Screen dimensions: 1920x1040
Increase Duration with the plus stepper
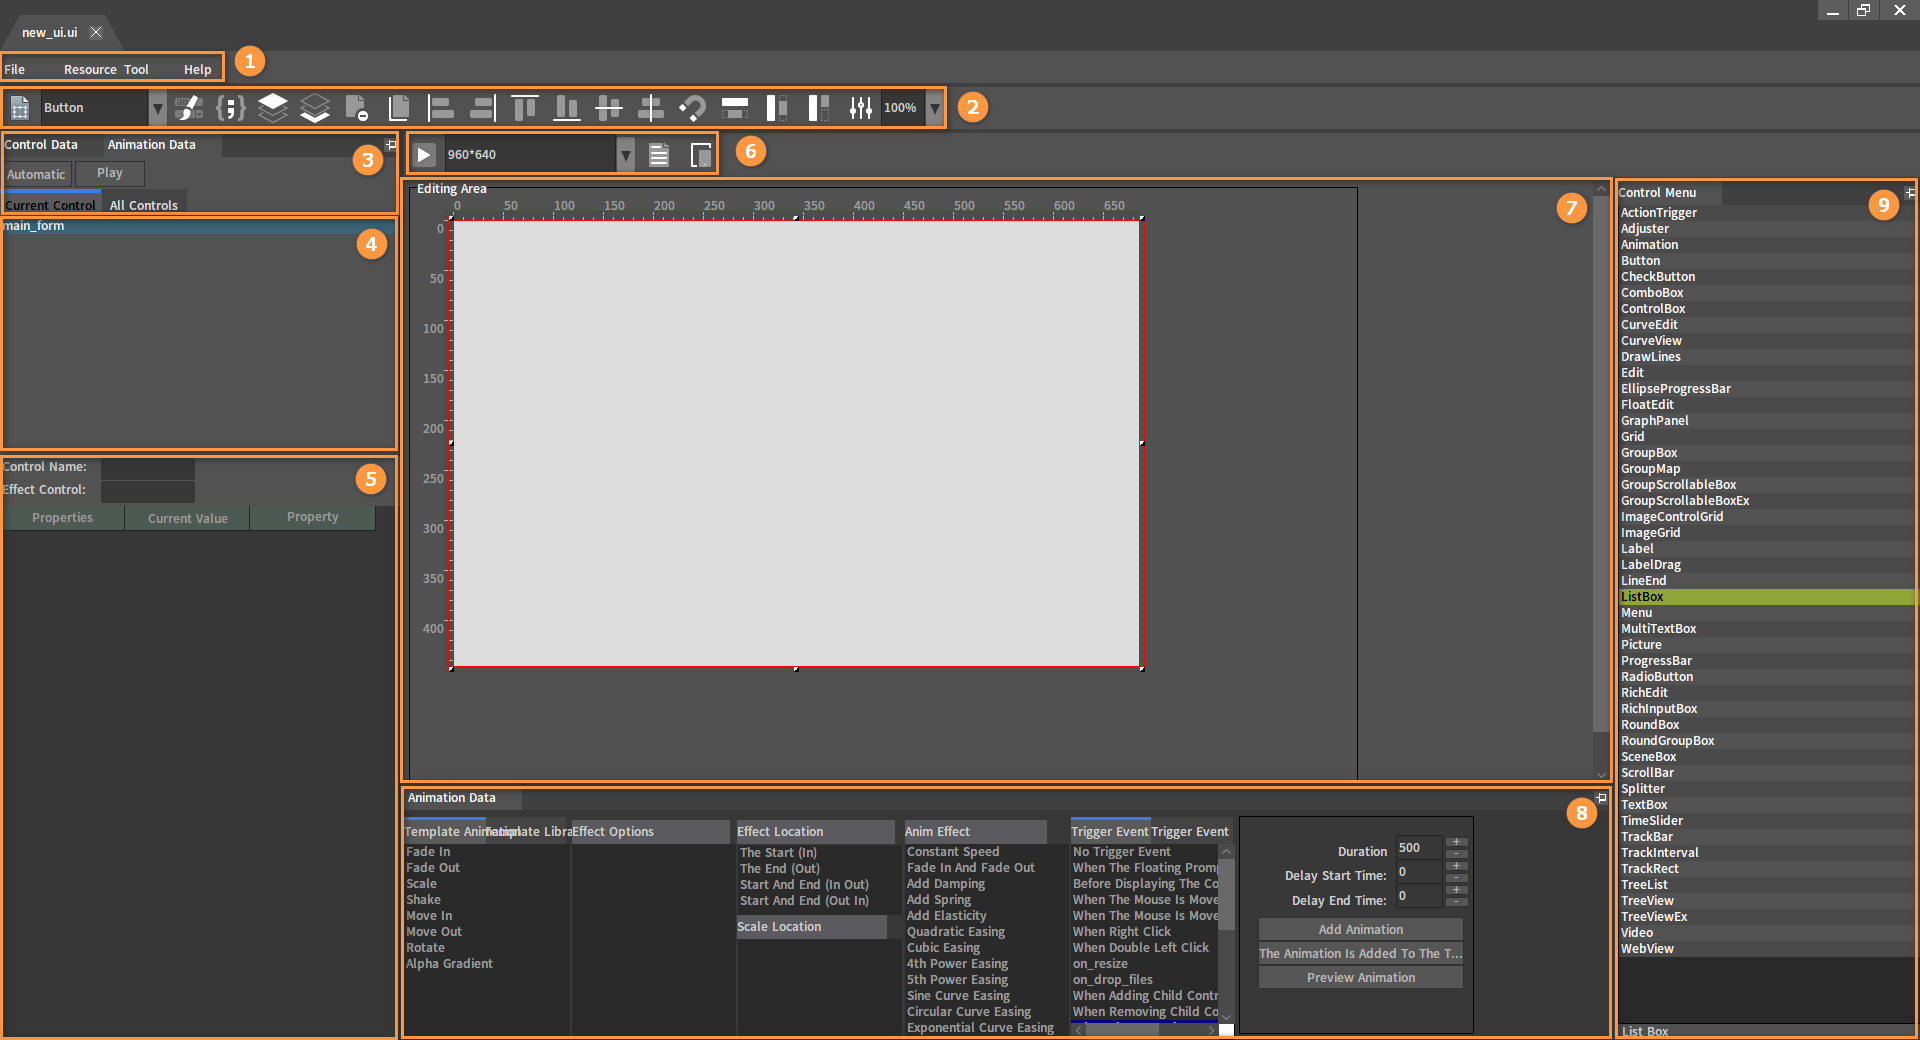tap(1457, 842)
